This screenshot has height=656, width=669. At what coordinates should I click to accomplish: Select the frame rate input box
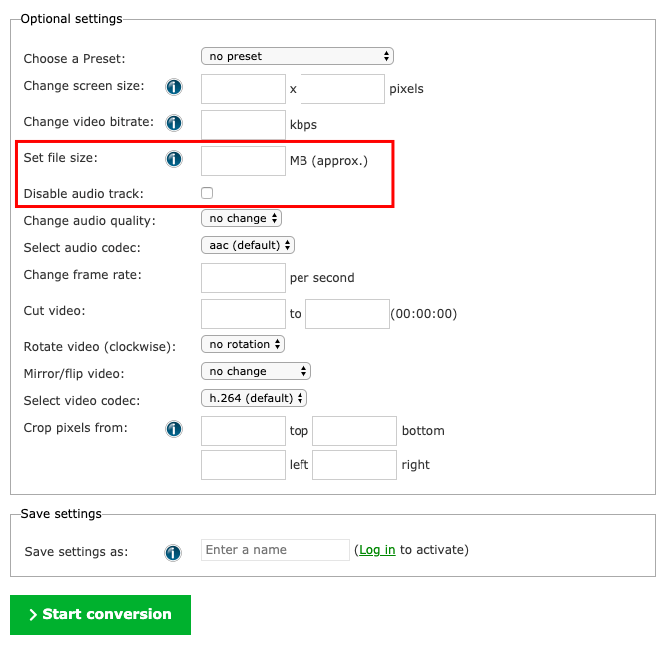pos(243,278)
